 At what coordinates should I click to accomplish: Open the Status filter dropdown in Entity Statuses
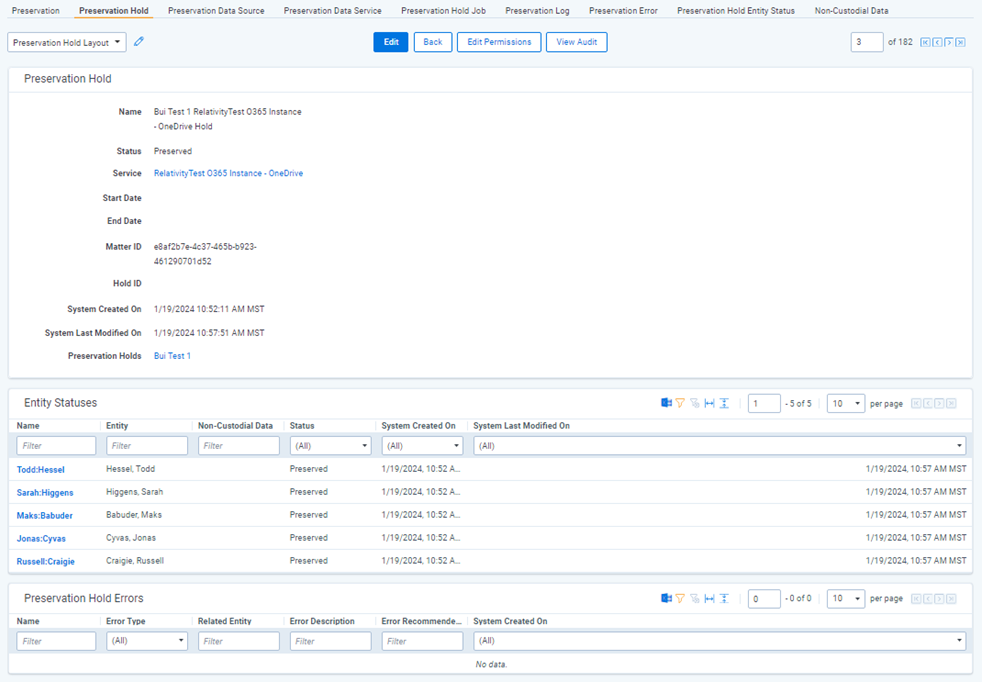(x=331, y=446)
